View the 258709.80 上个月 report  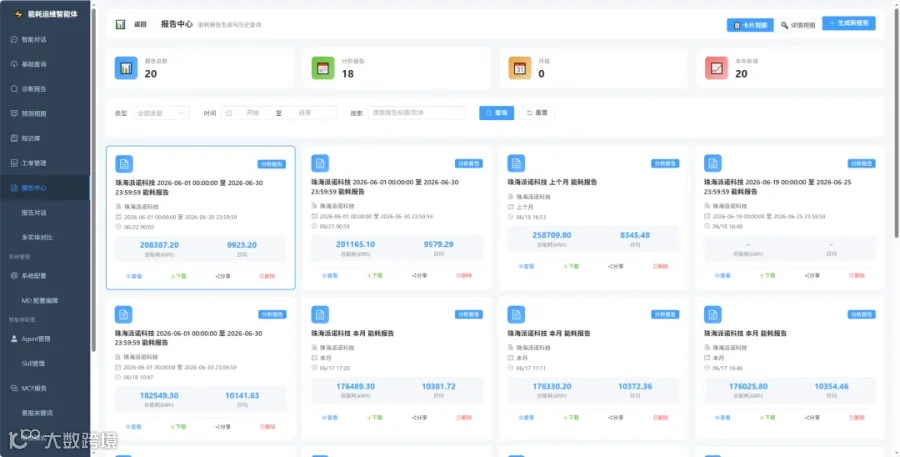(x=526, y=266)
